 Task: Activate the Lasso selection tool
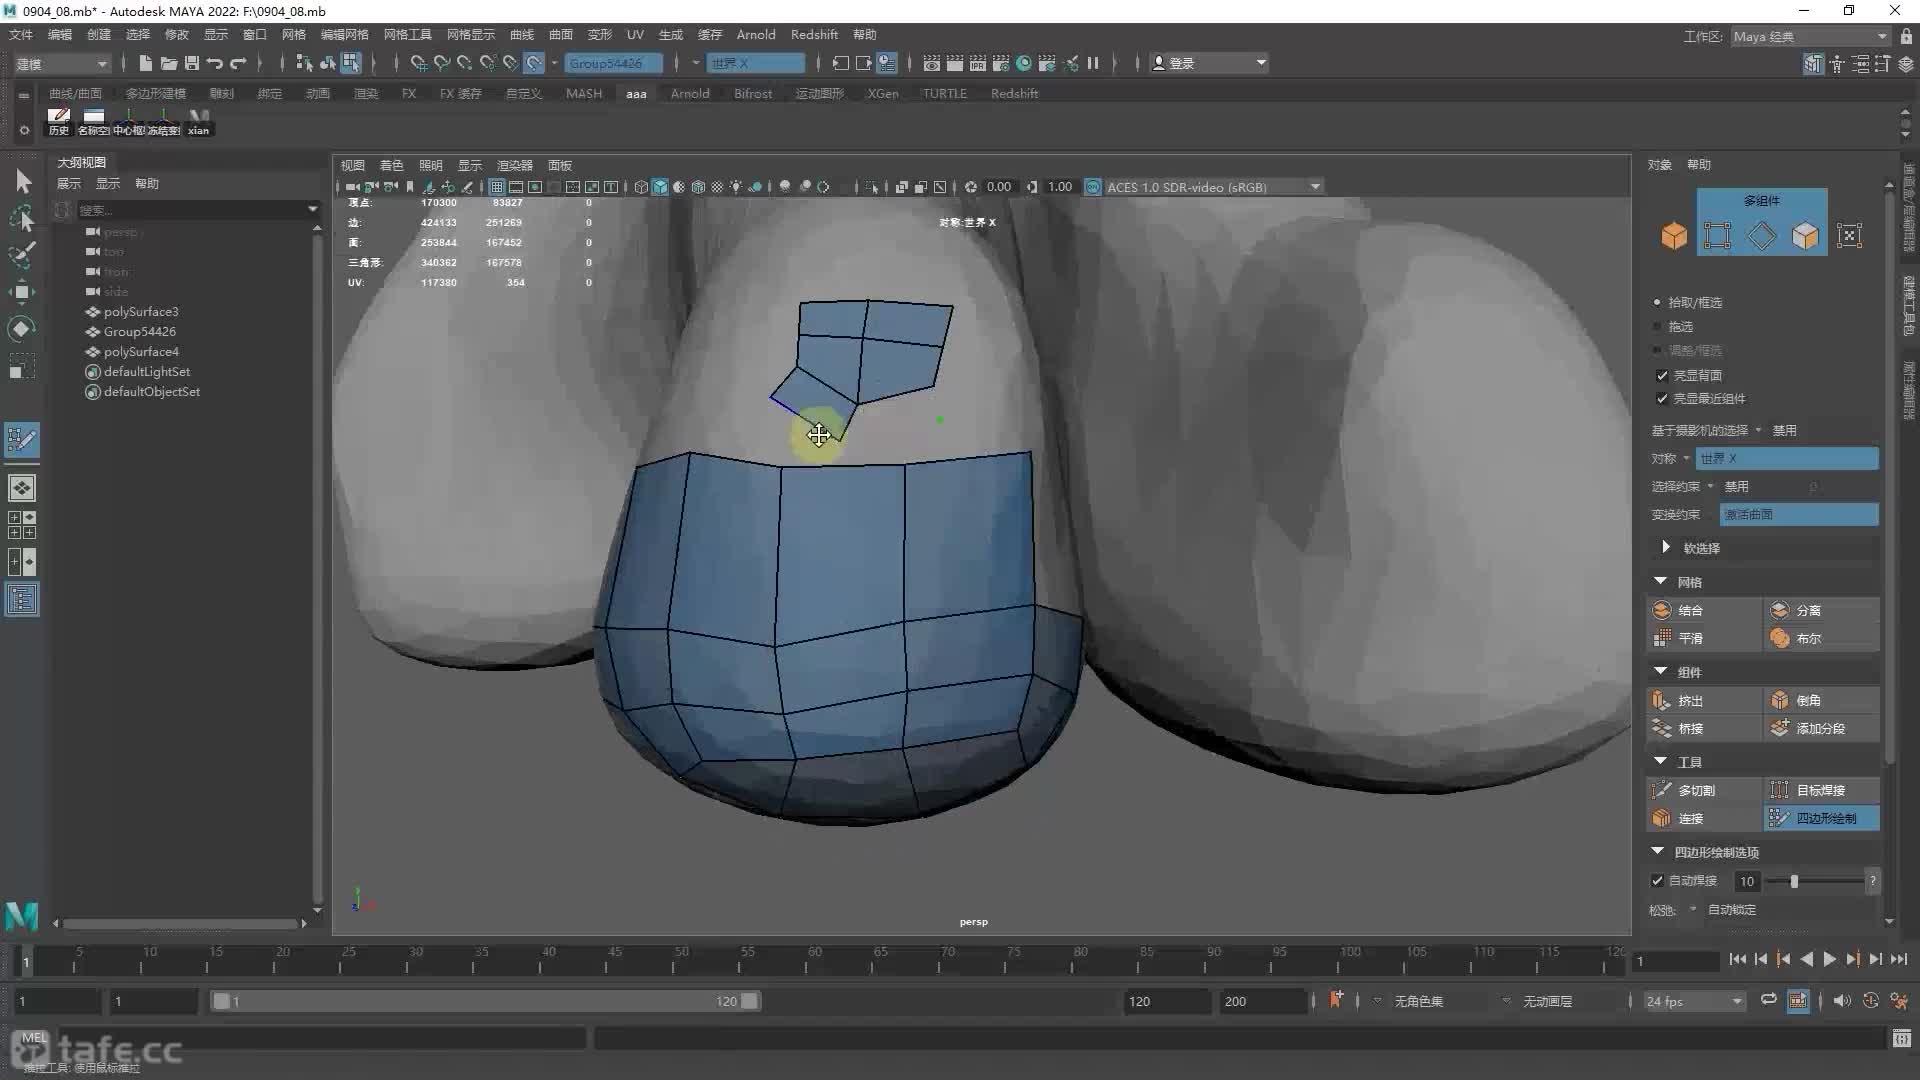(x=22, y=218)
